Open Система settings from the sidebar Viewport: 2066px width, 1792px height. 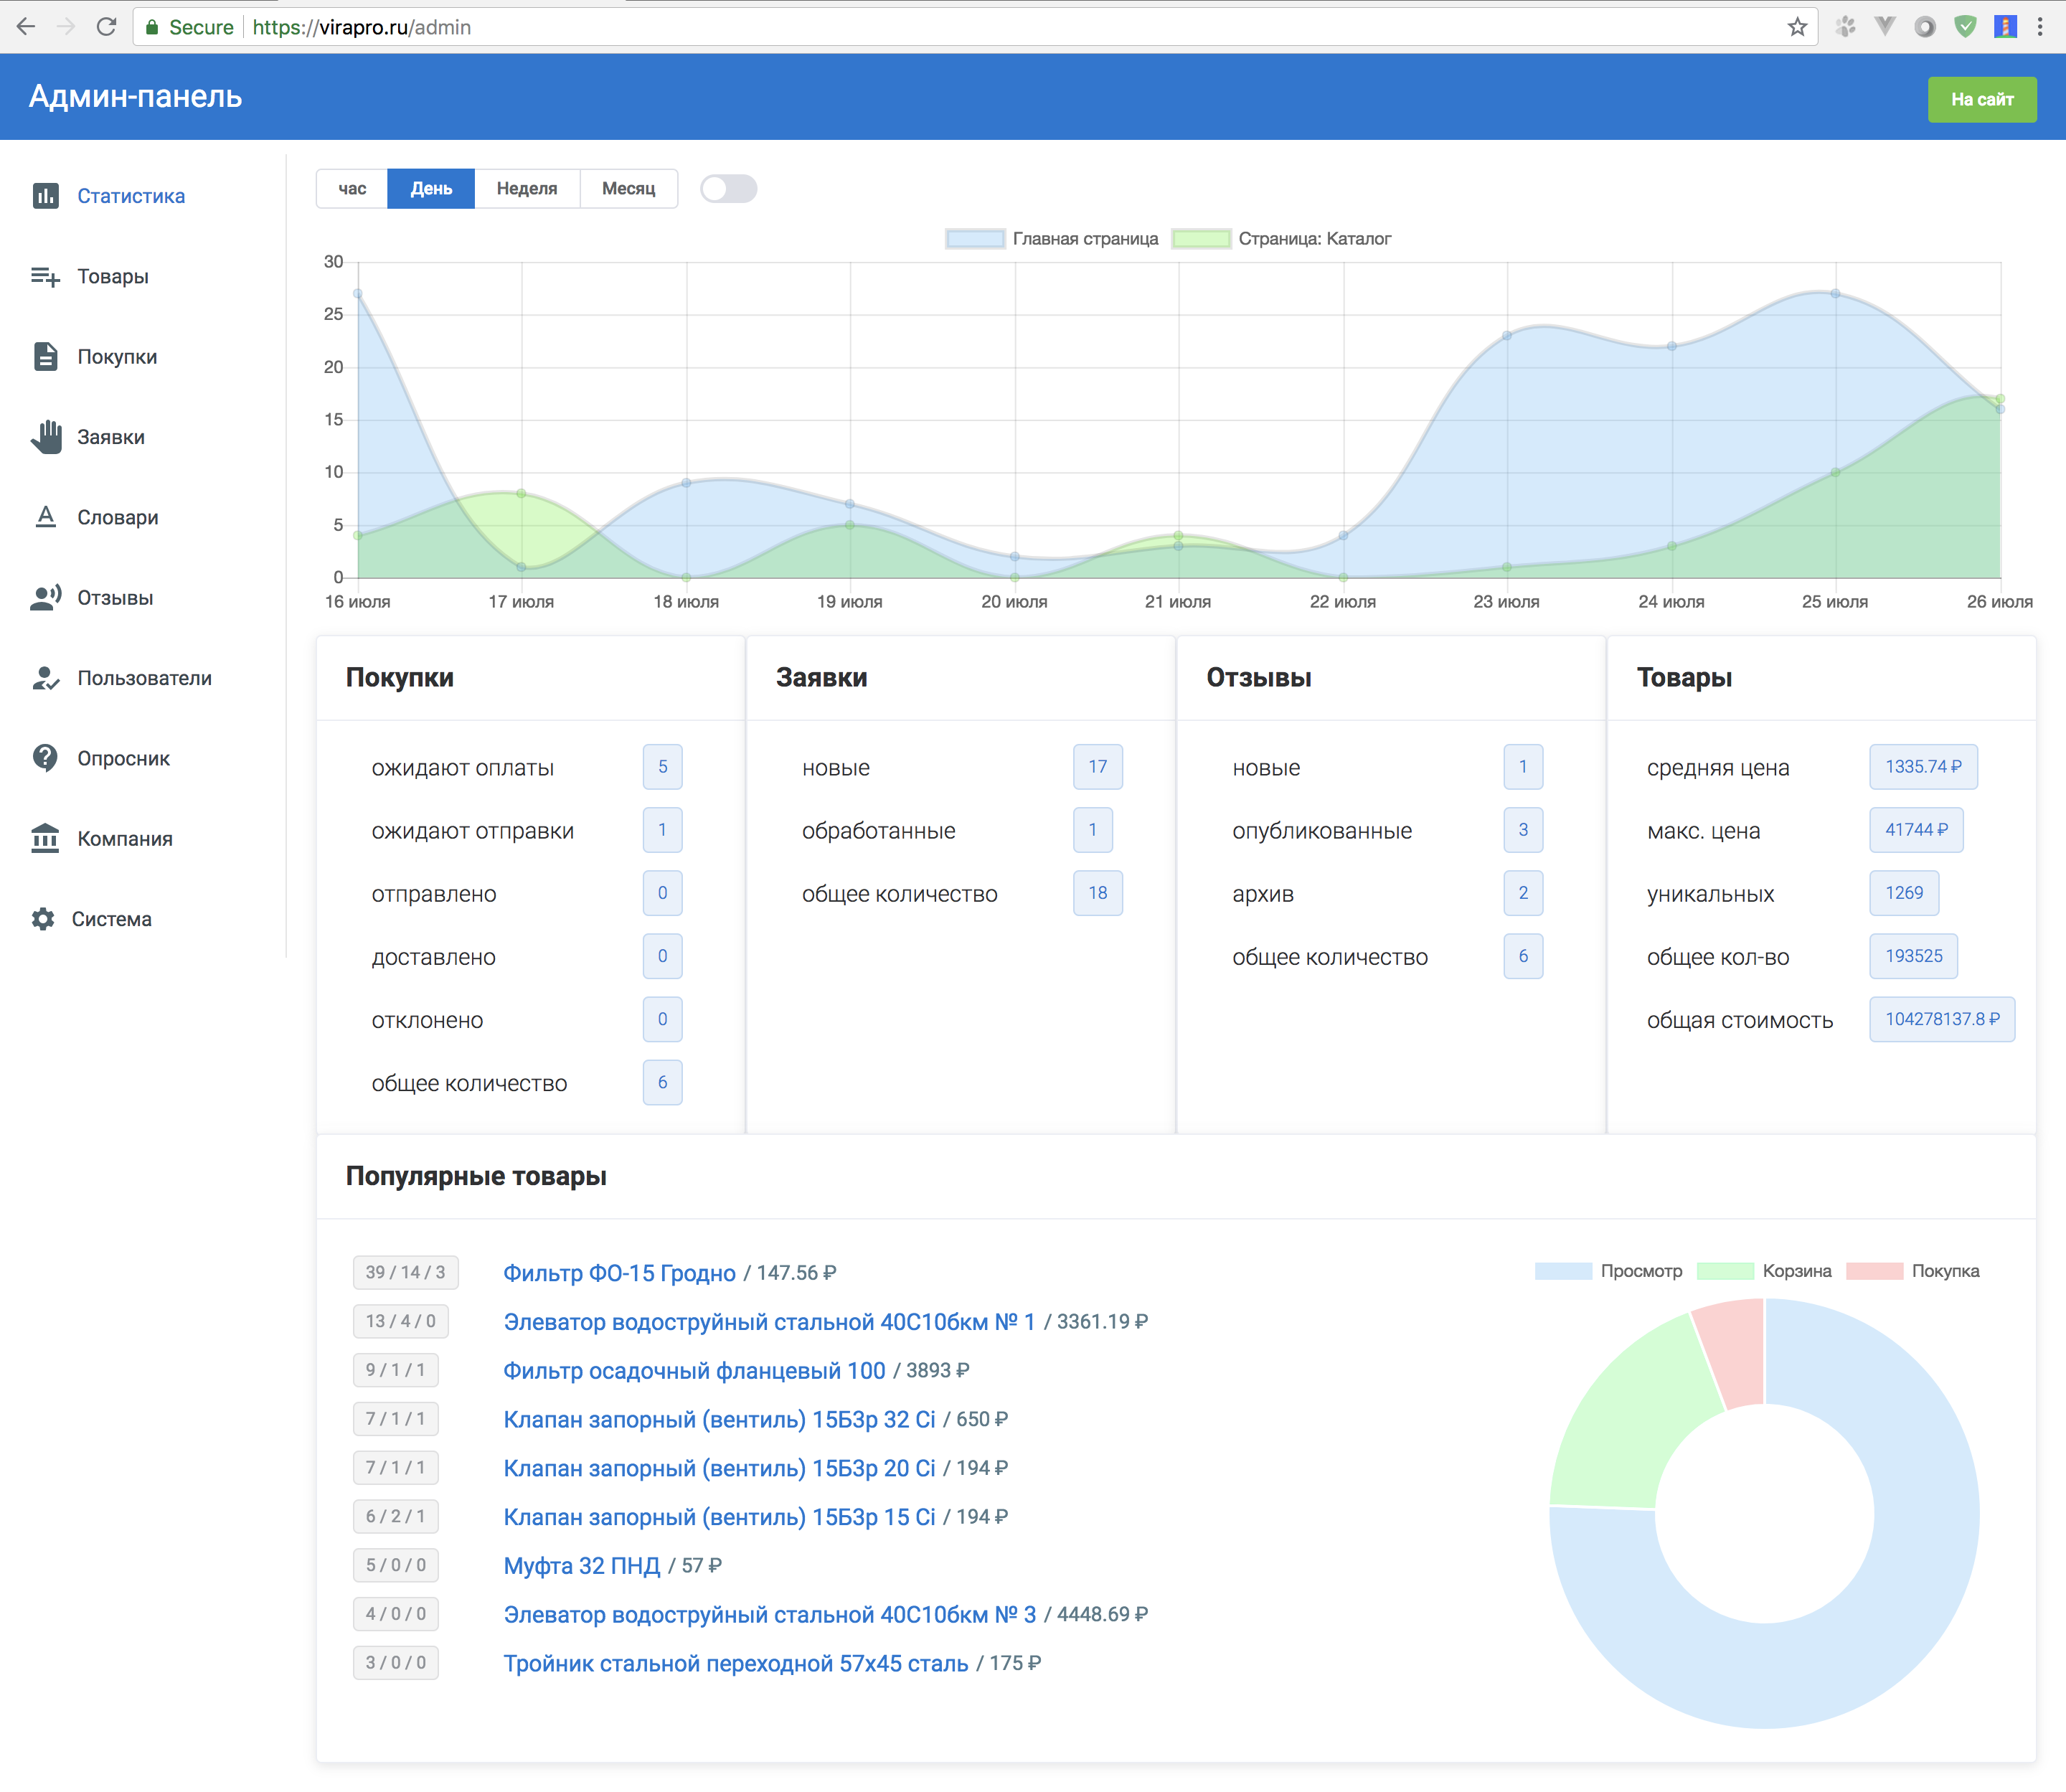click(112, 919)
